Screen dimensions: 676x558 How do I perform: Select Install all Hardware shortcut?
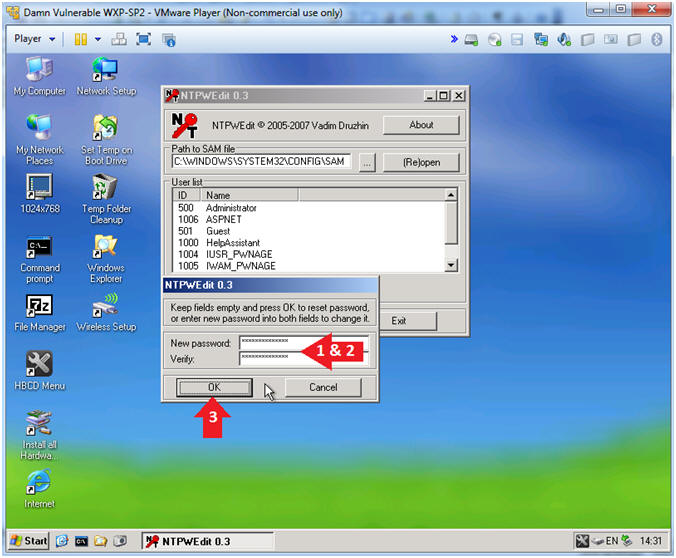point(39,435)
